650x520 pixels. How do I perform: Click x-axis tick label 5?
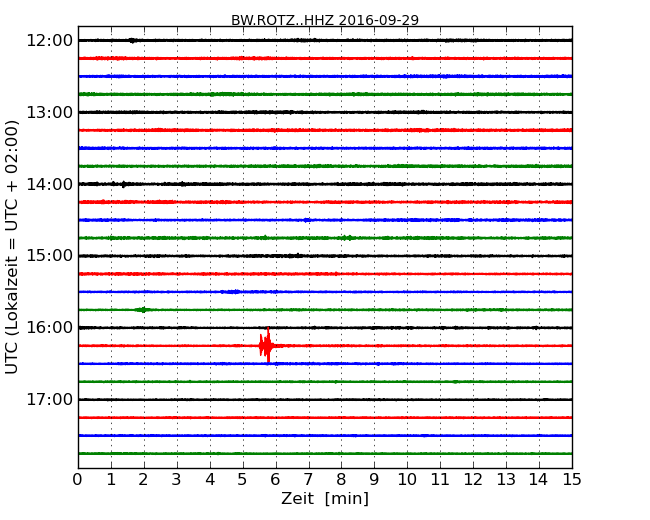click(x=242, y=480)
